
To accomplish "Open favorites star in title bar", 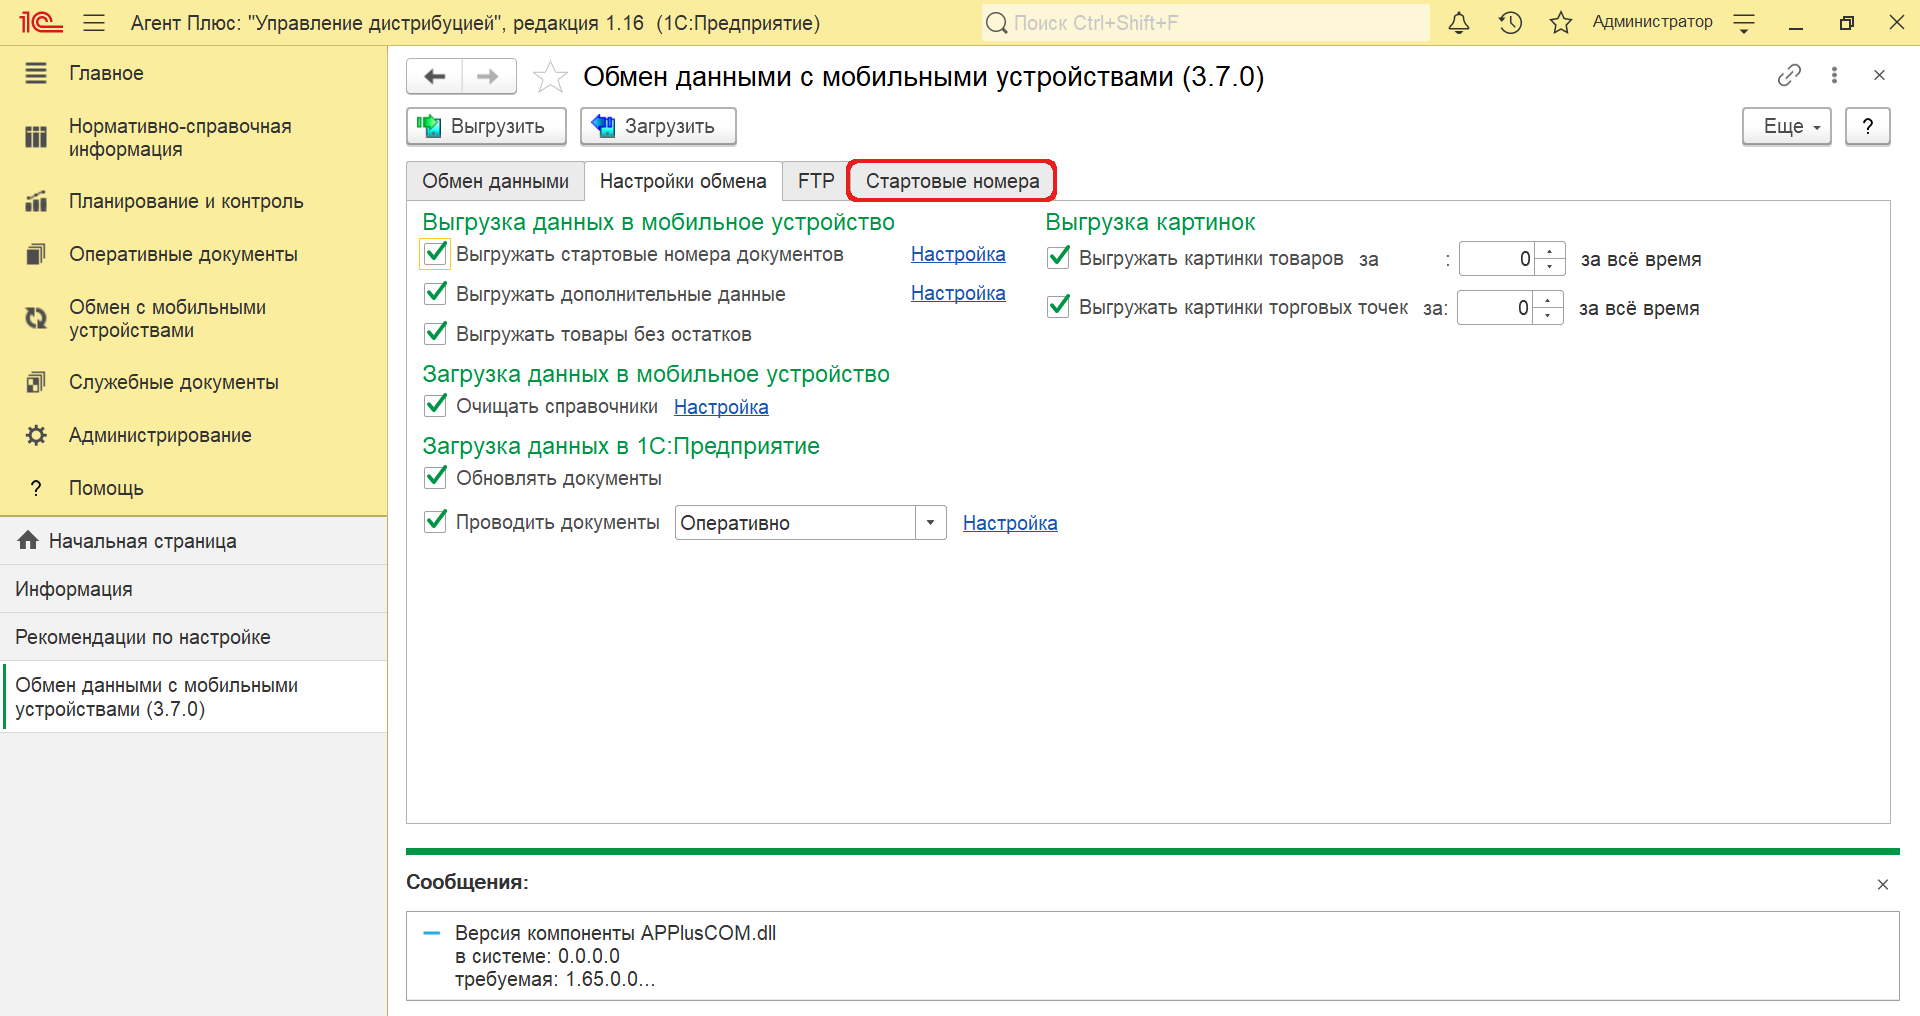I will 1561,22.
